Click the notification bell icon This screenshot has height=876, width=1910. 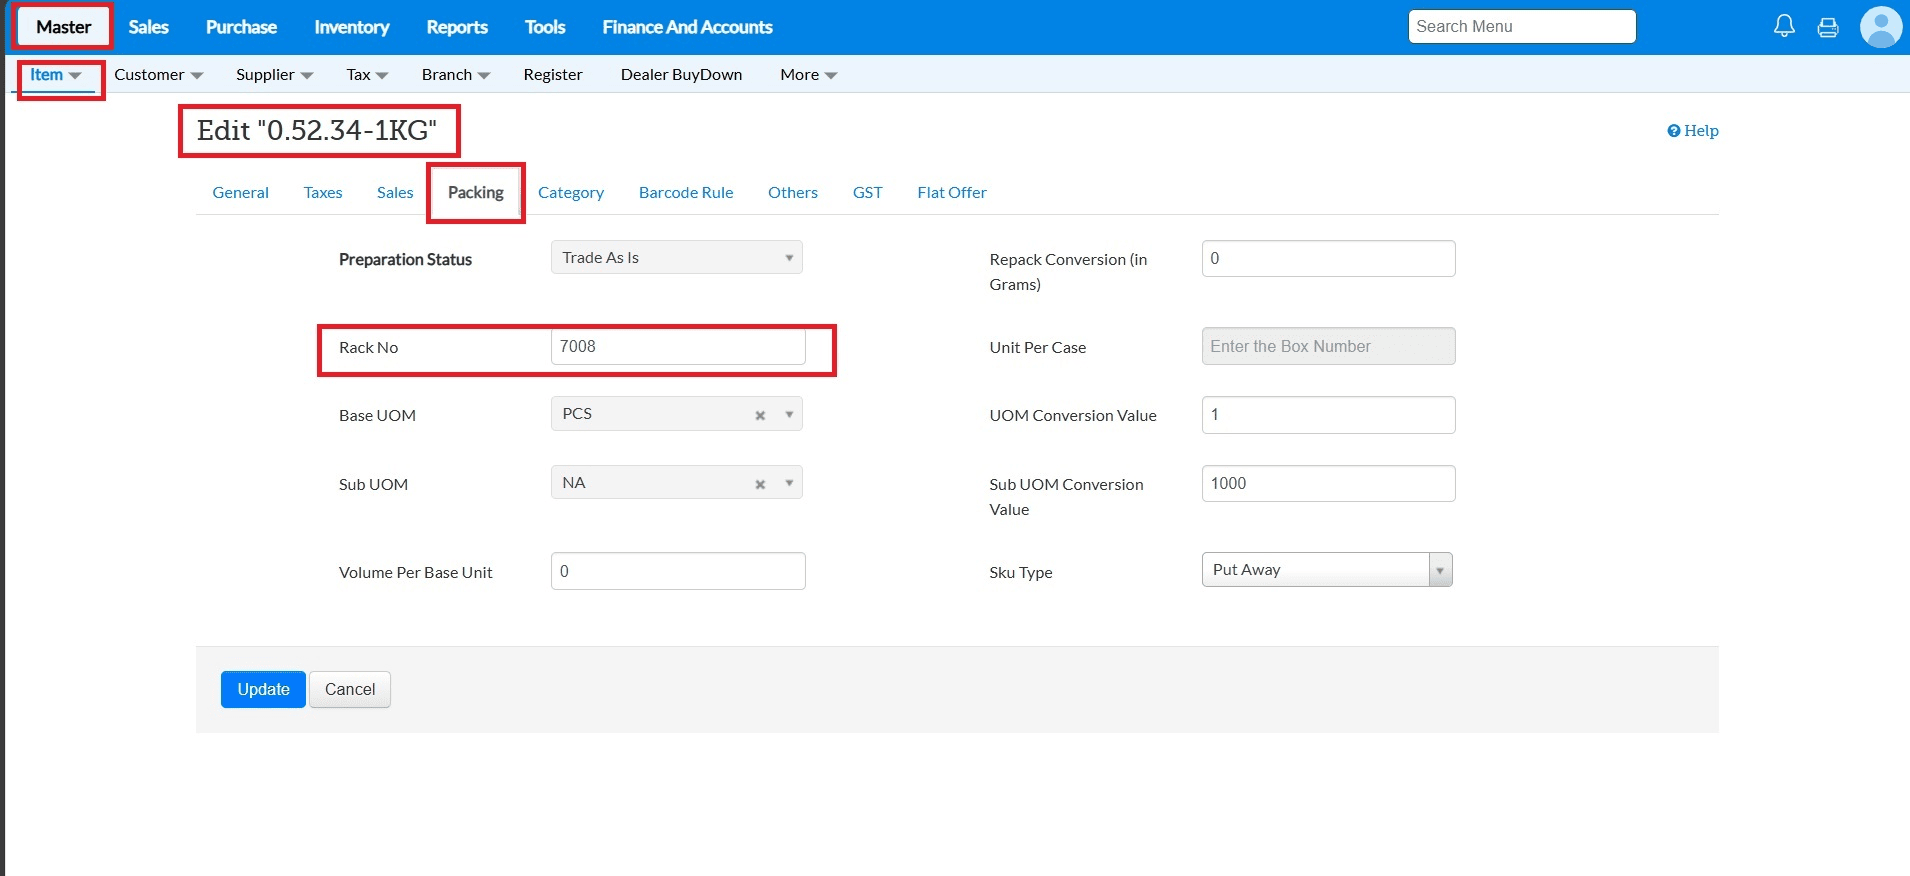coord(1784,26)
